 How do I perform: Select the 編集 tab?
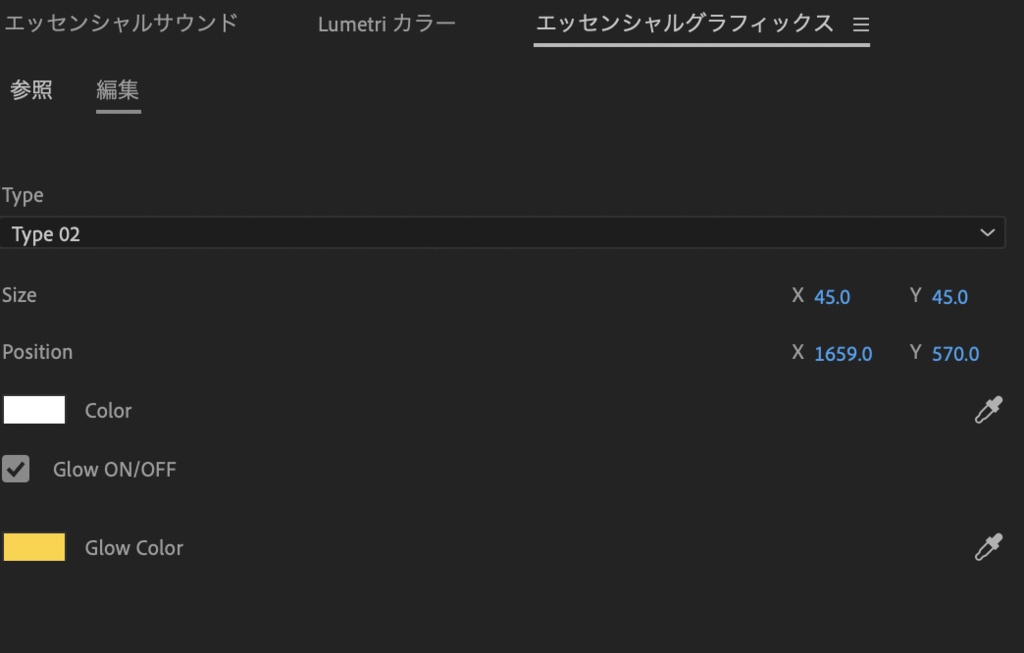click(x=117, y=89)
